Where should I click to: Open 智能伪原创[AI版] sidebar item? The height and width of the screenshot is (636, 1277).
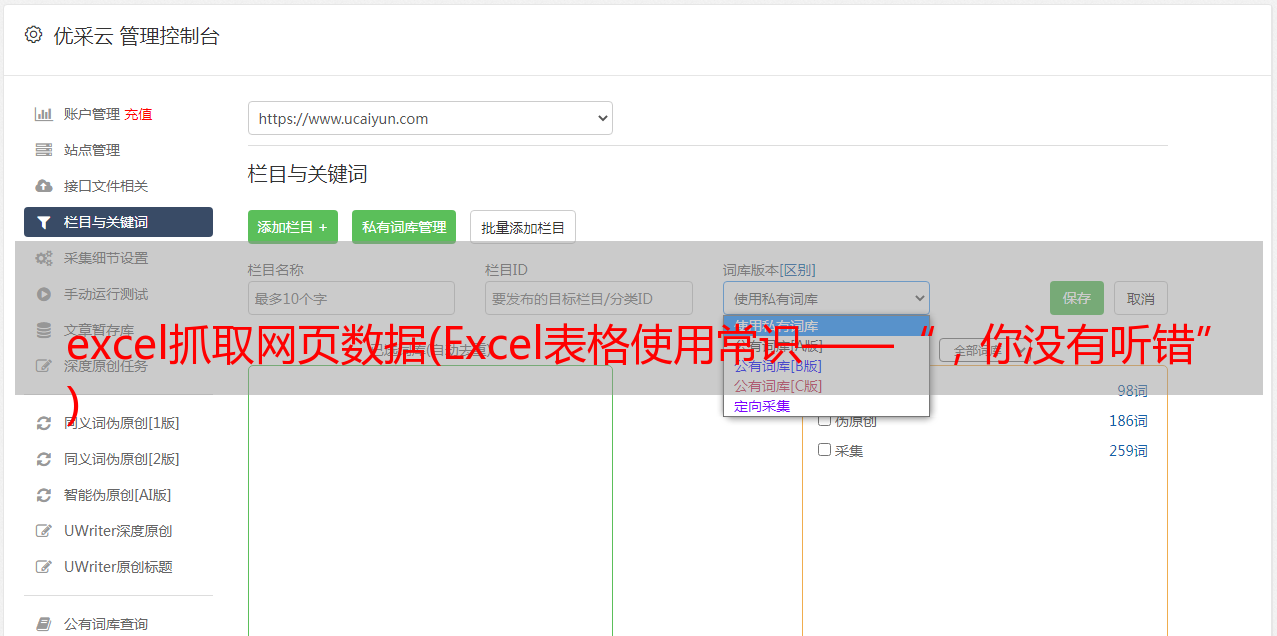[x=118, y=495]
